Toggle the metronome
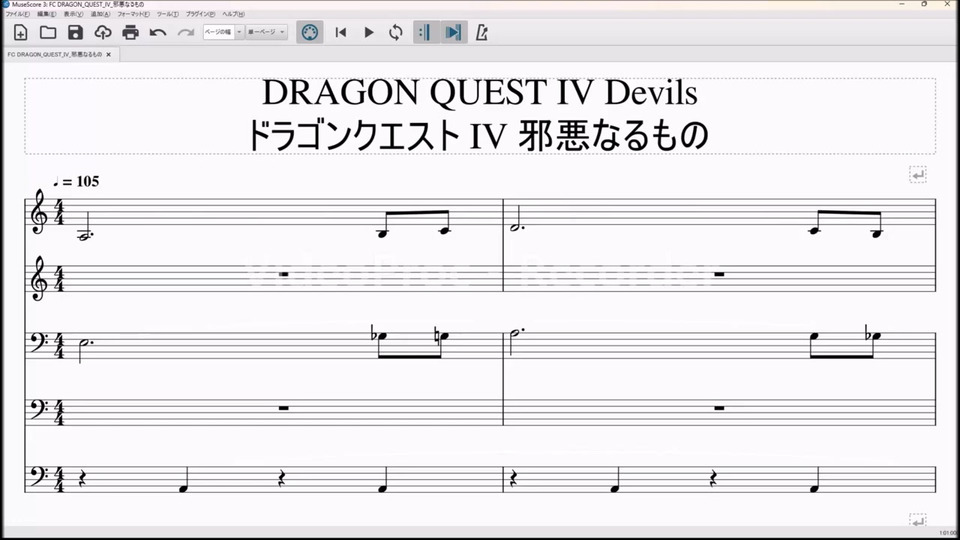The width and height of the screenshot is (960, 540). coord(482,32)
